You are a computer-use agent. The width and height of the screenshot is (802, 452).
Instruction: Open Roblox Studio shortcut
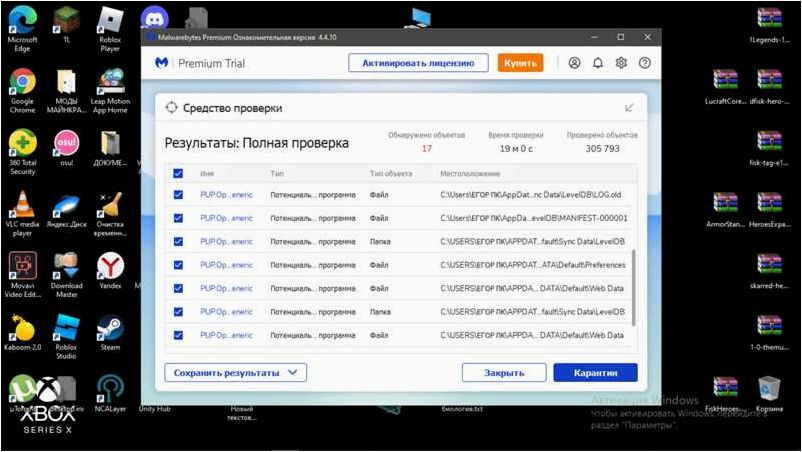(66, 336)
